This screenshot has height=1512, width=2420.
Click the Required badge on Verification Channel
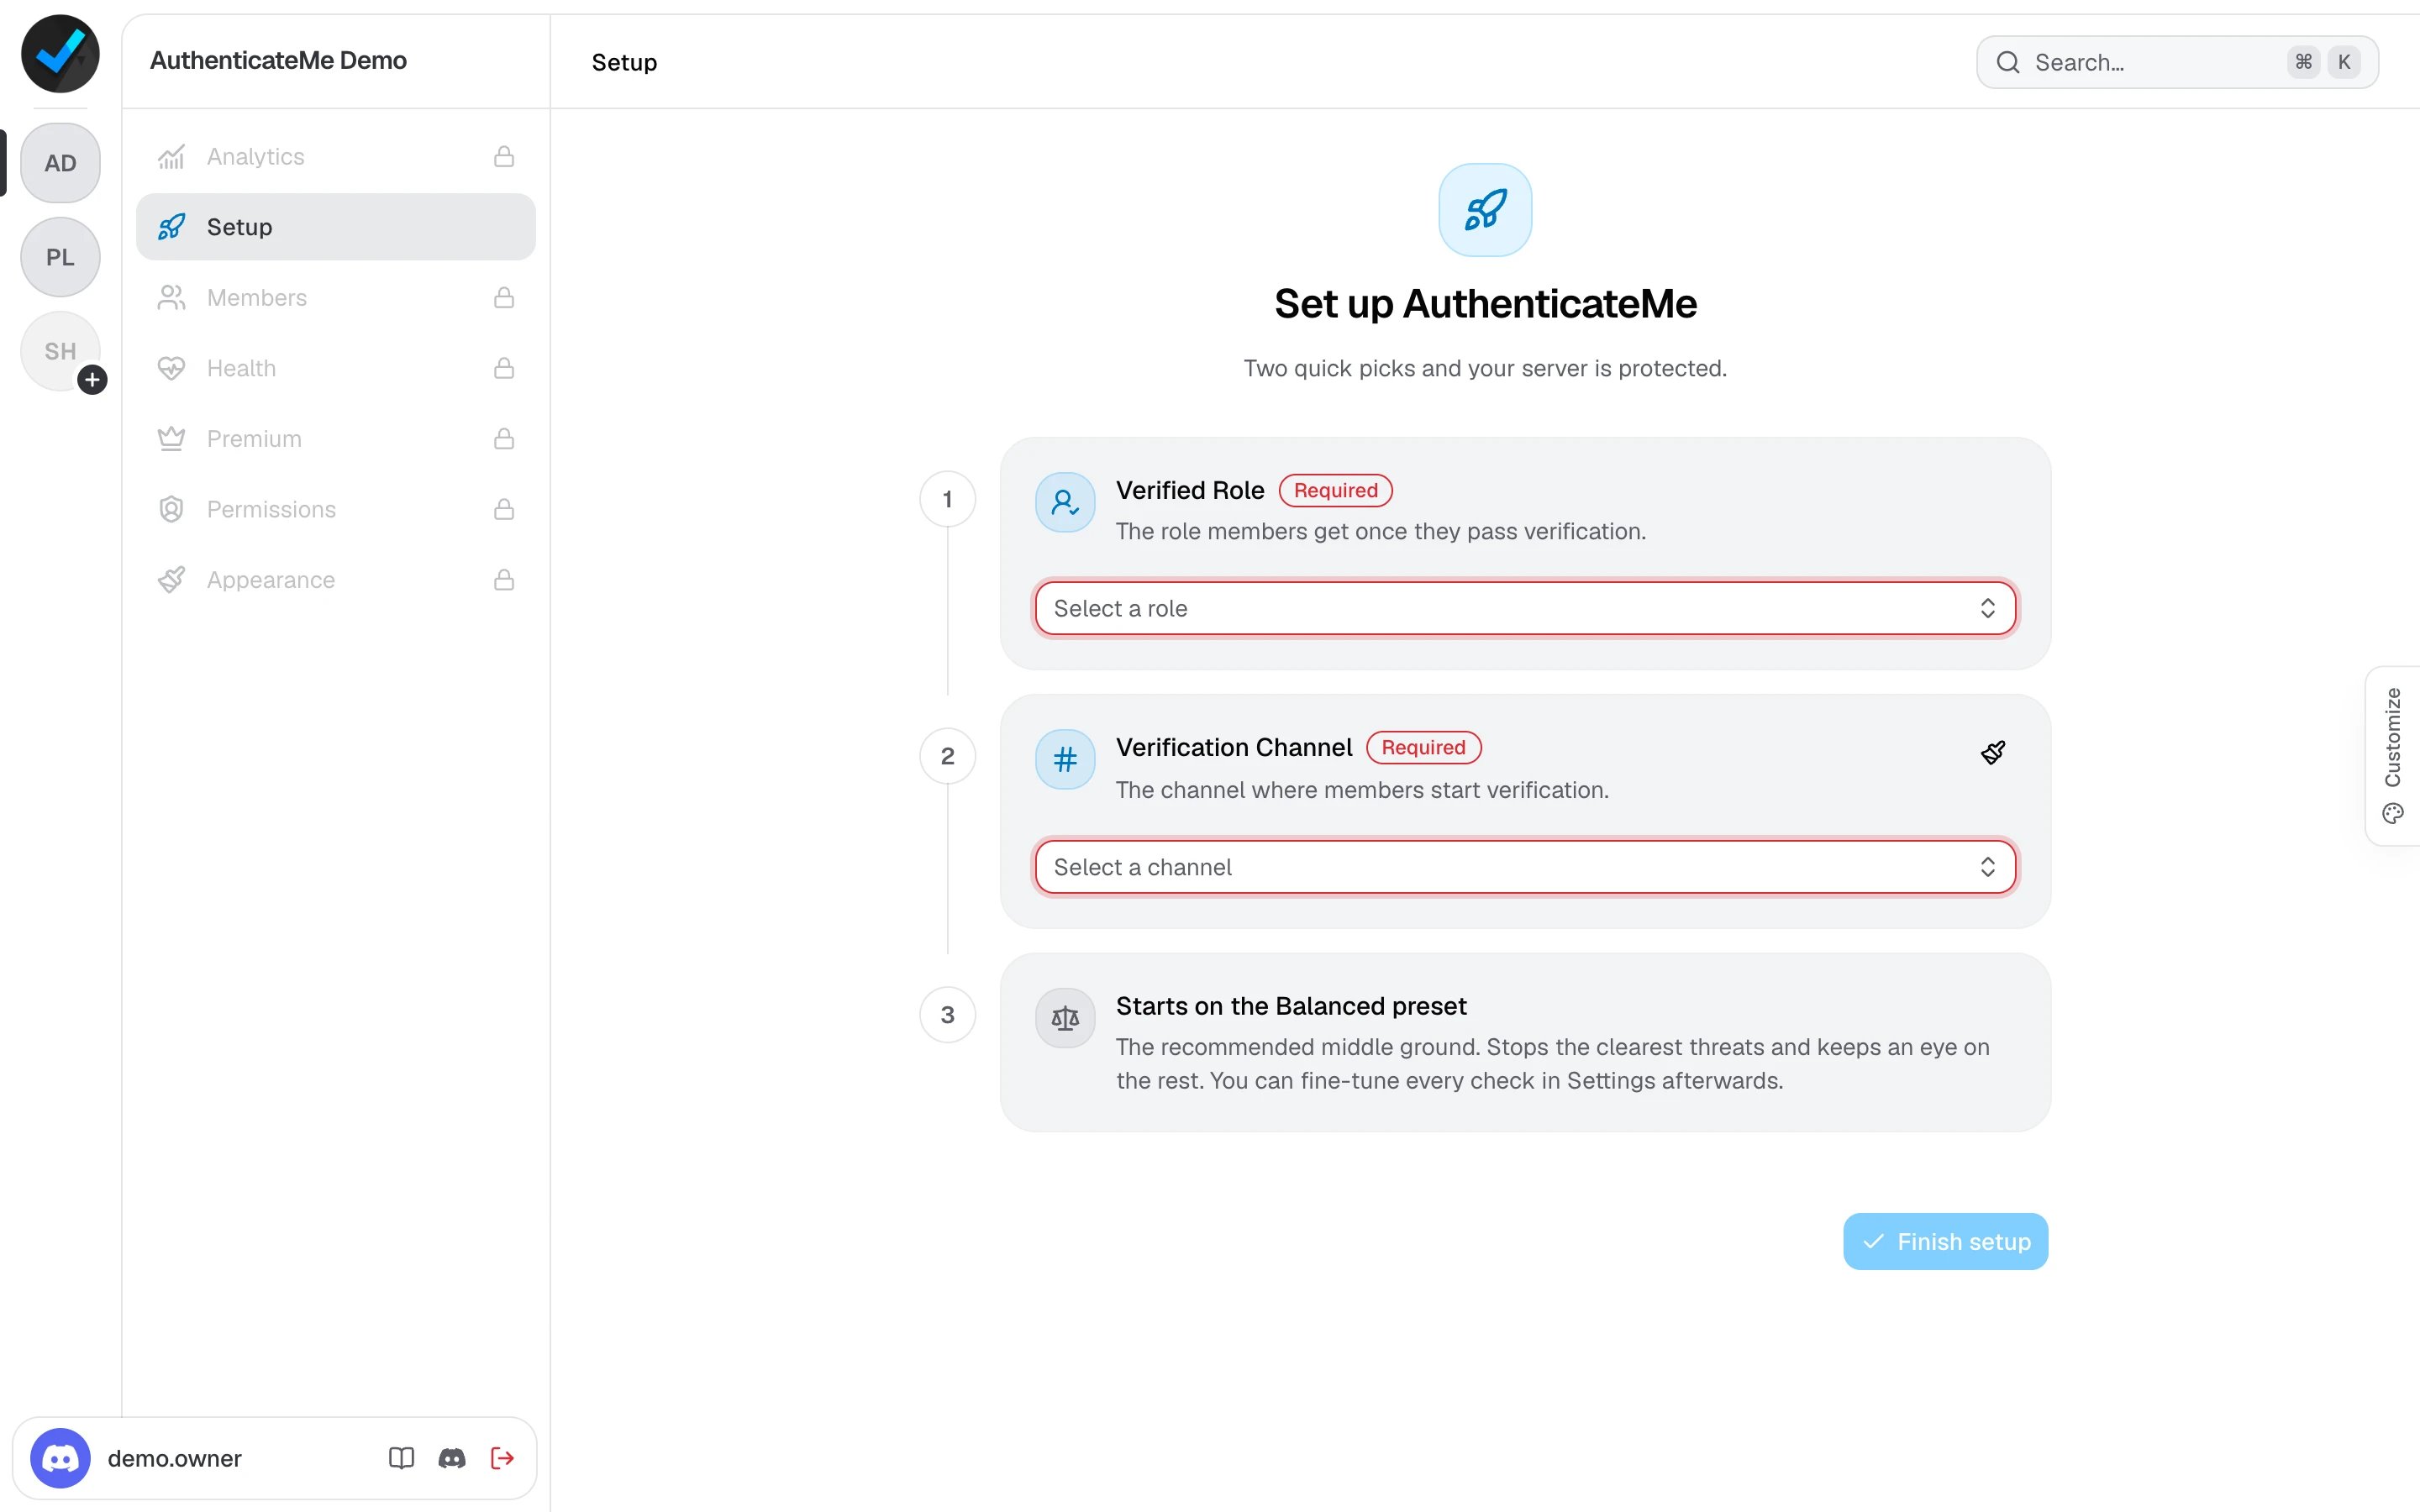(x=1423, y=747)
